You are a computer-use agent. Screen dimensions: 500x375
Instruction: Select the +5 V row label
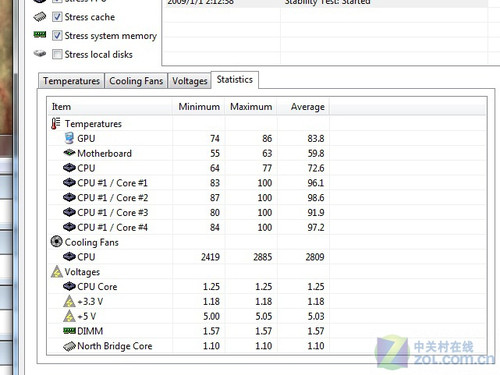tap(87, 316)
